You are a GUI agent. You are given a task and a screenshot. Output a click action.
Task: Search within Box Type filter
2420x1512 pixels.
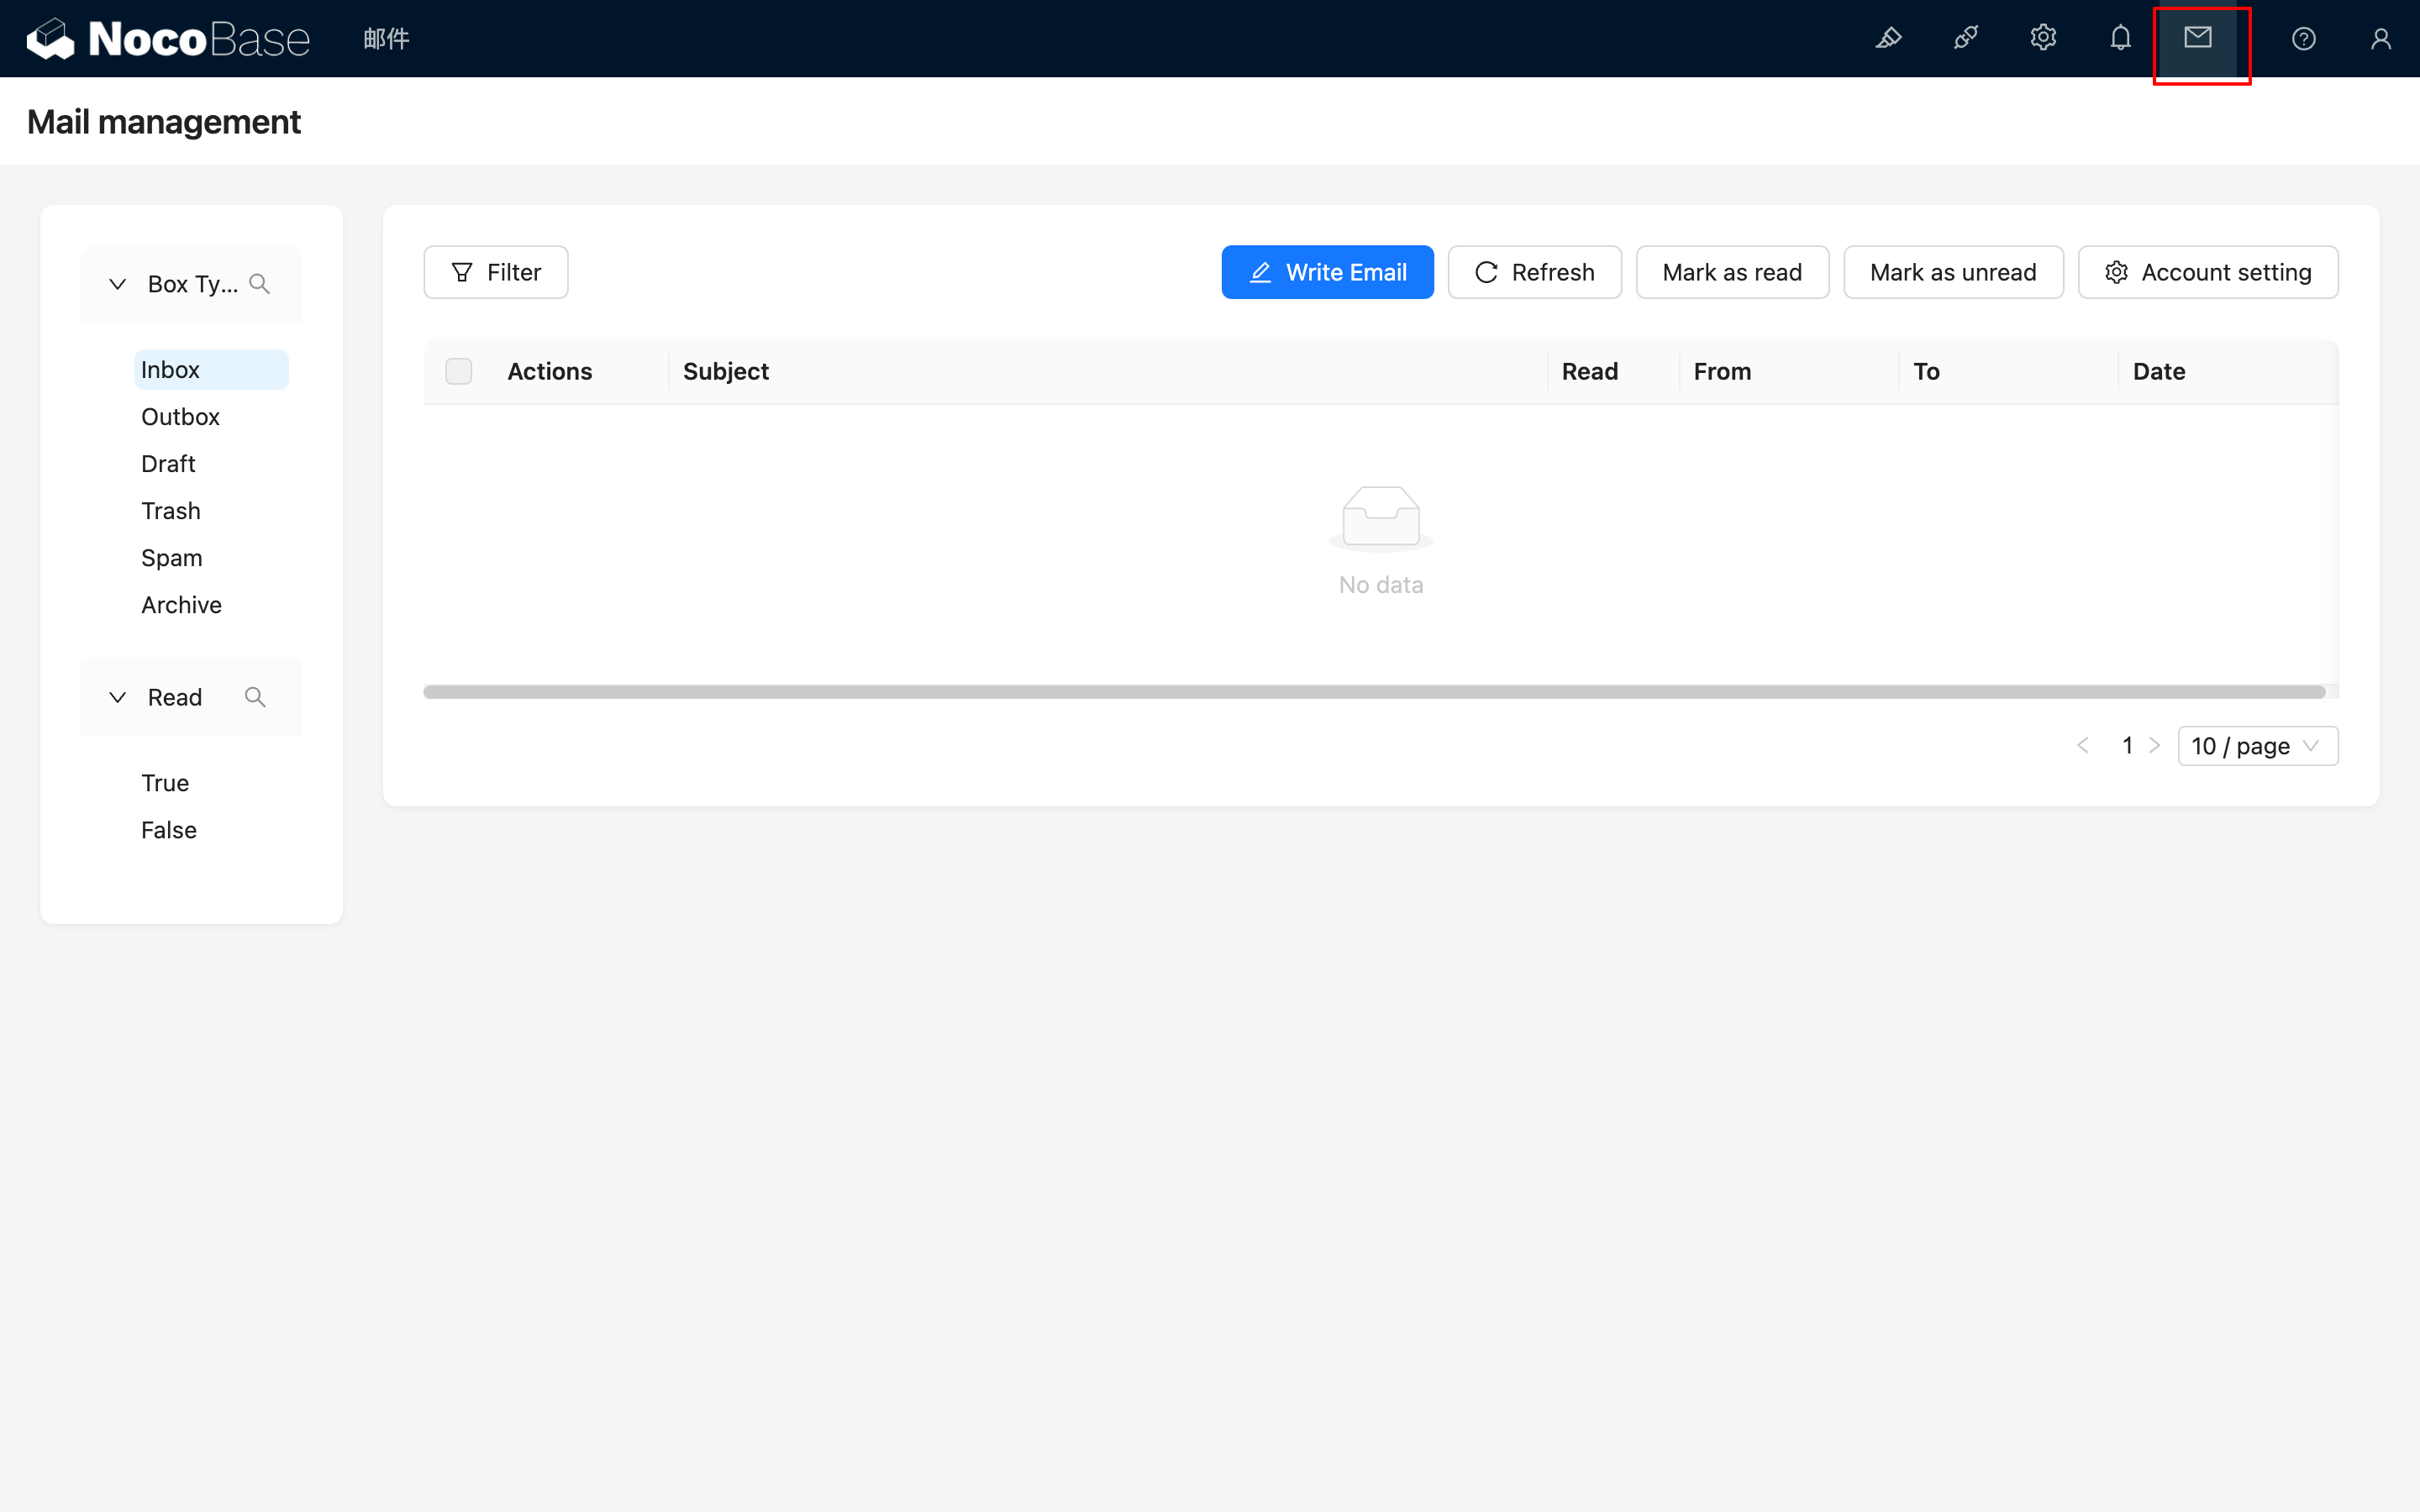click(x=259, y=284)
